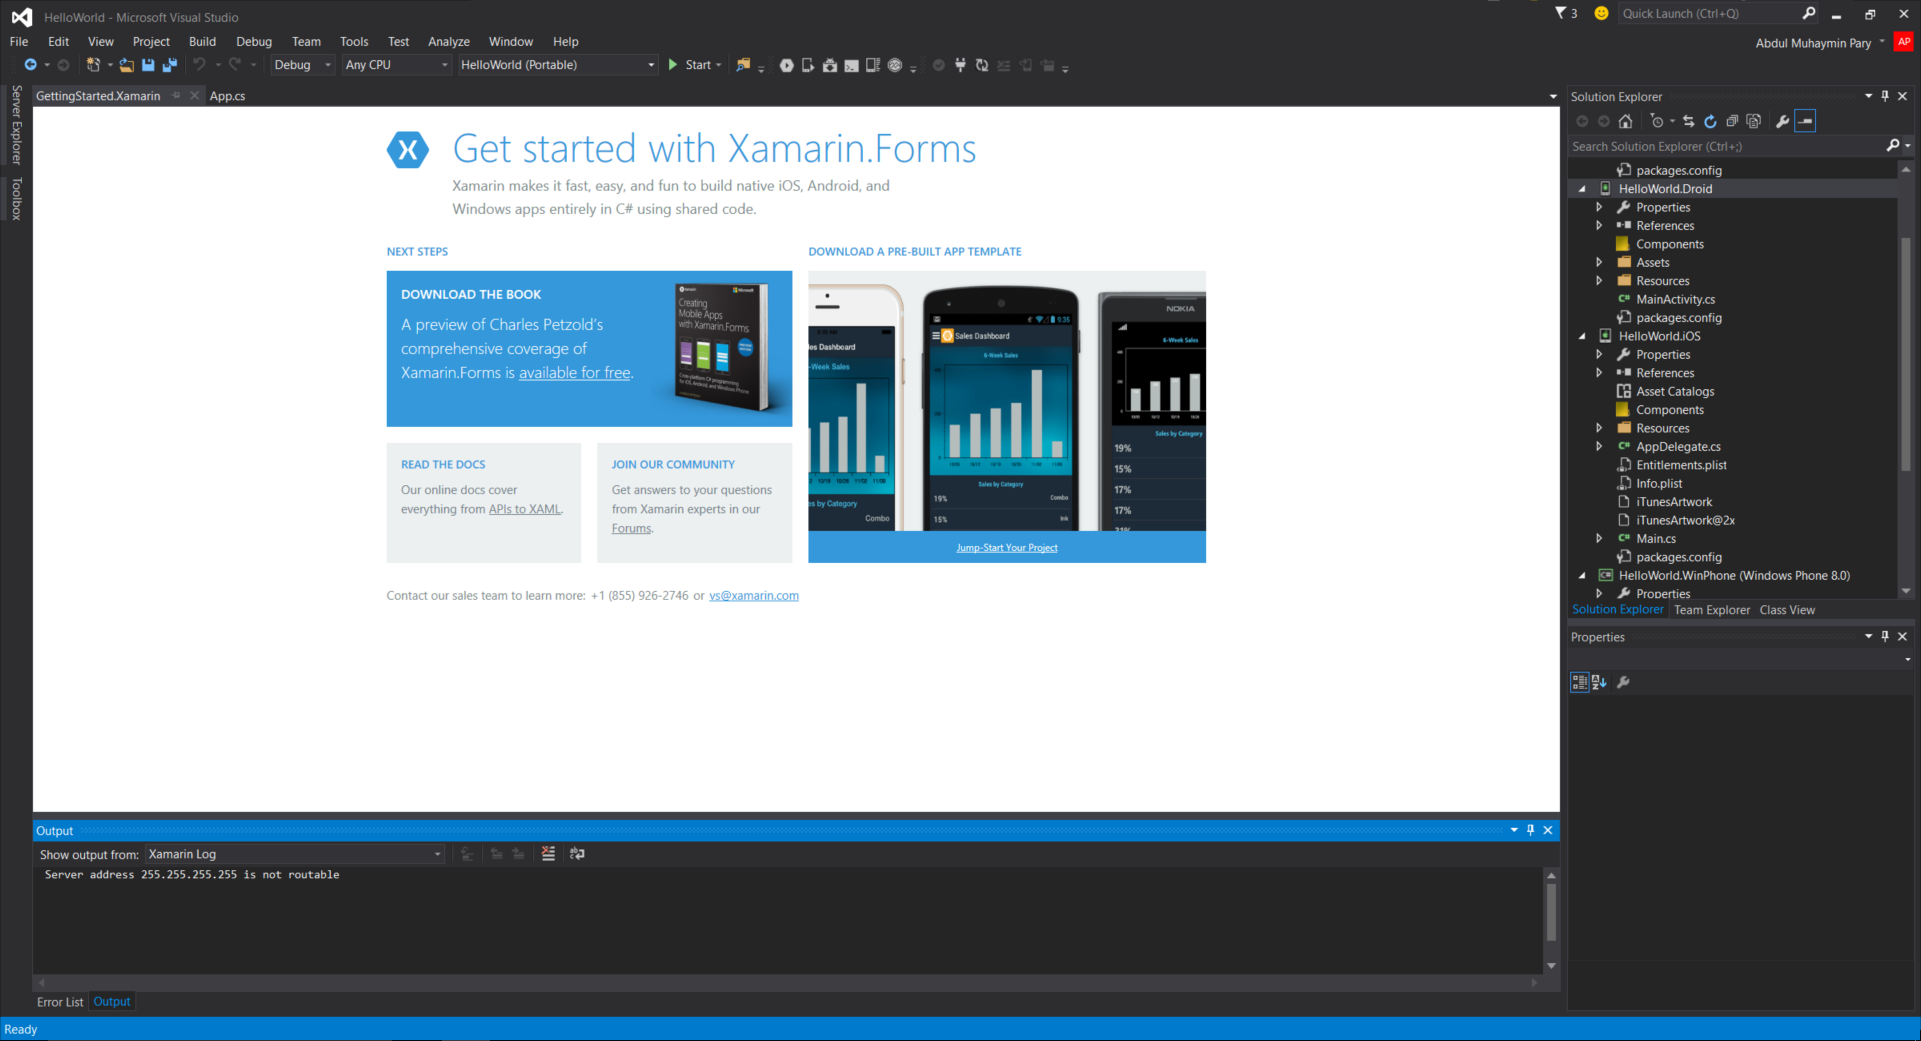
Task: Click the Search Solution Explorer field
Action: point(1725,146)
